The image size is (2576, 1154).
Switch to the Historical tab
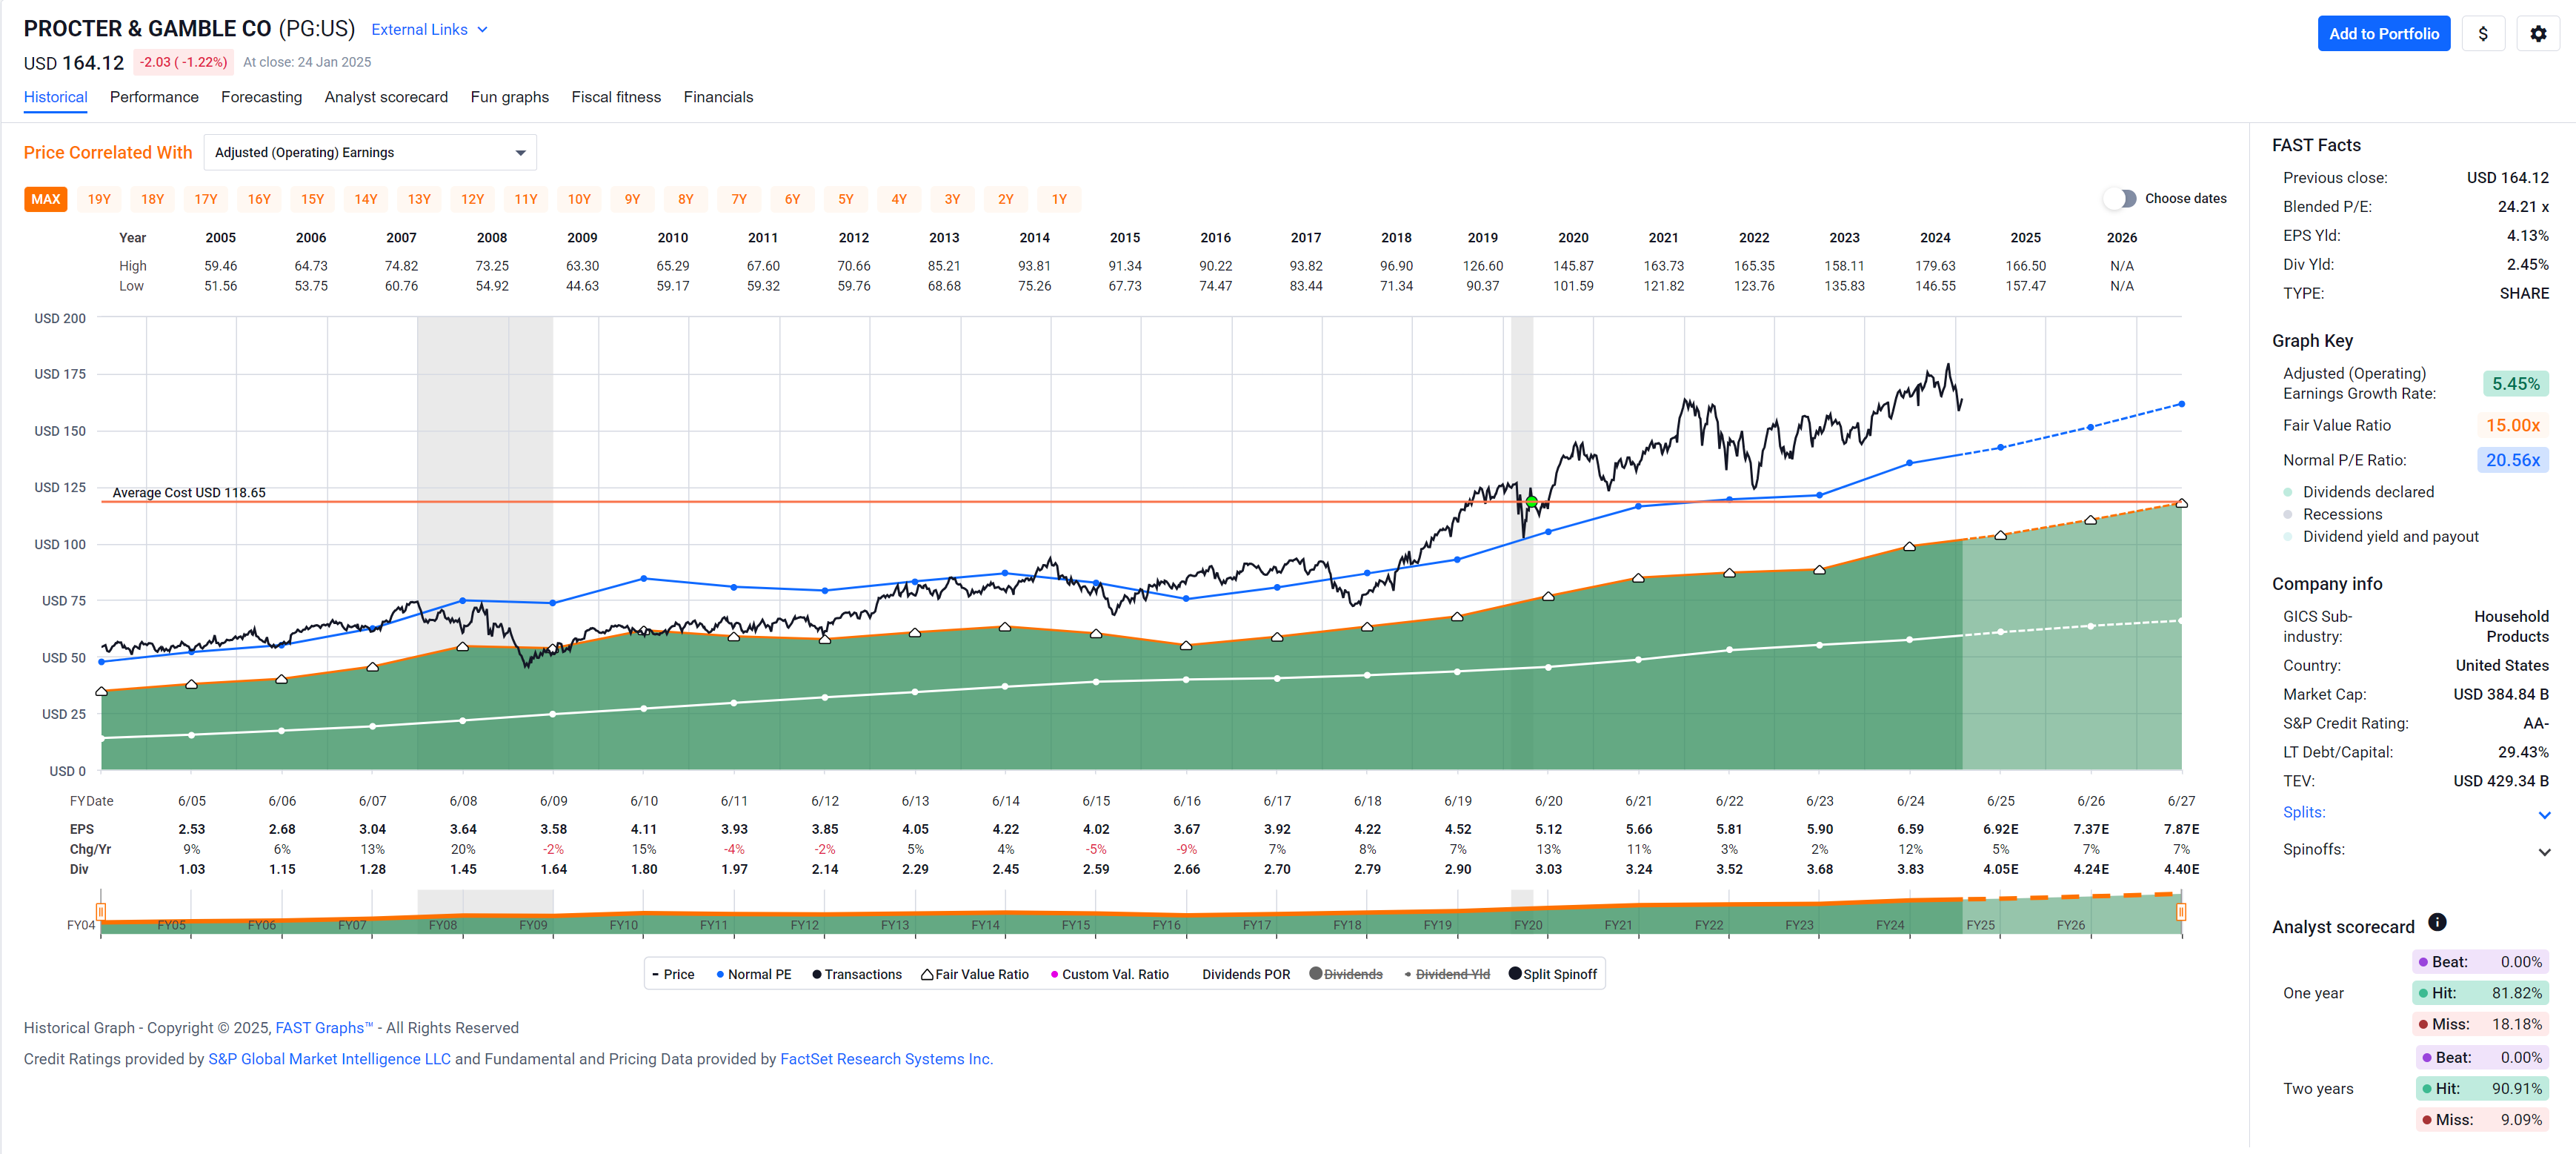coord(55,97)
